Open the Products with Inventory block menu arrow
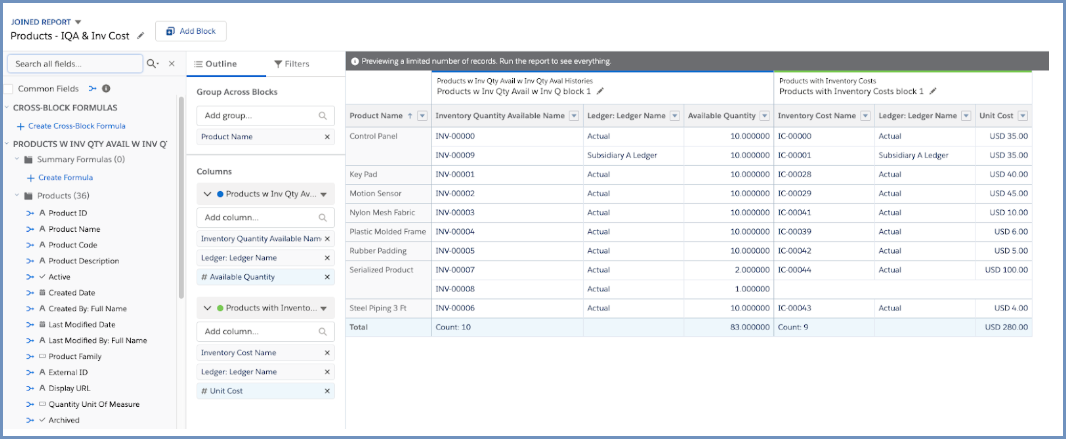Image resolution: width=1066 pixels, height=439 pixels. pos(324,308)
